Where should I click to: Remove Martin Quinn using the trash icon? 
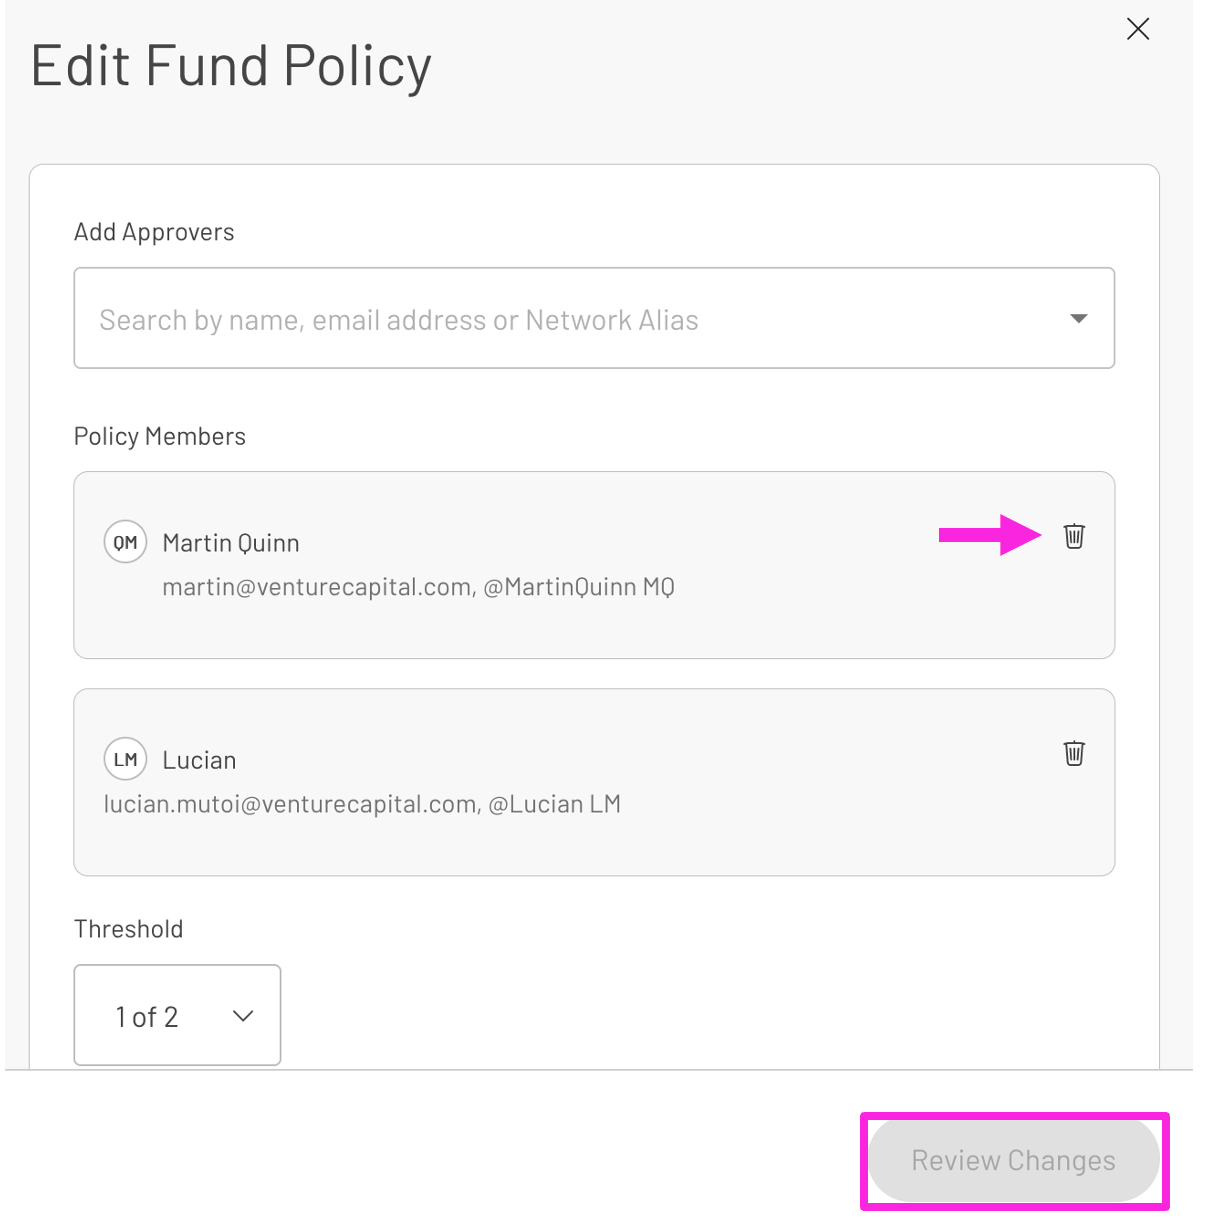[1074, 537]
